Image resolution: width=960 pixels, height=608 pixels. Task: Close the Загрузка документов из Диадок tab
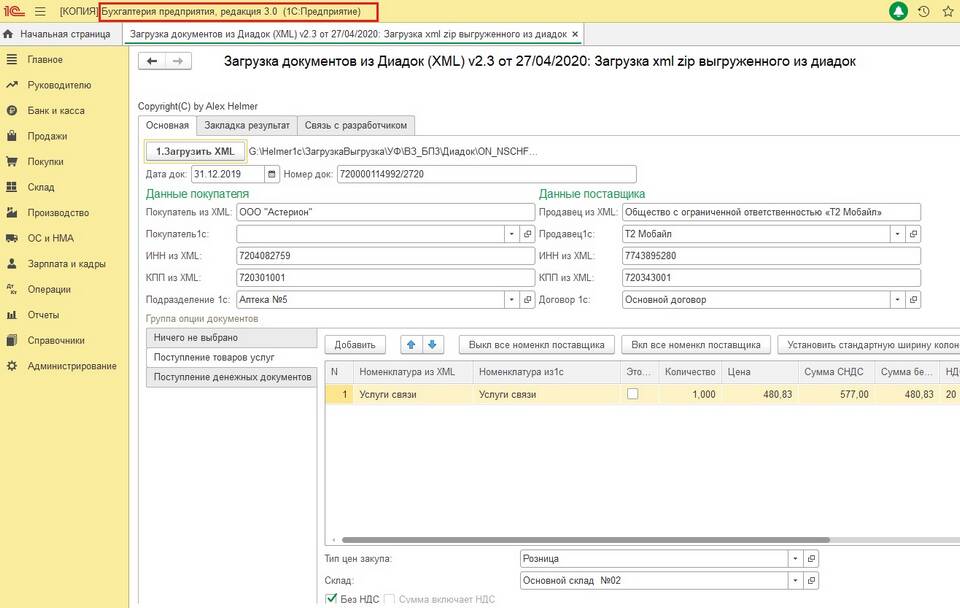(575, 34)
